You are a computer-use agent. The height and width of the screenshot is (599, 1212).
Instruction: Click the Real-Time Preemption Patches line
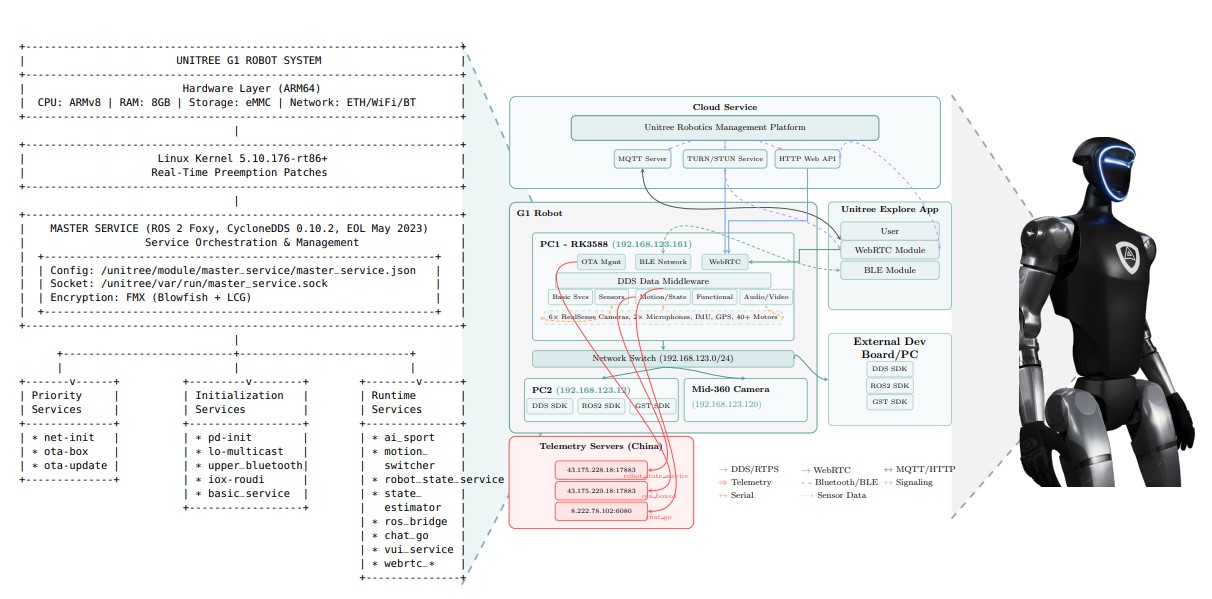242,172
